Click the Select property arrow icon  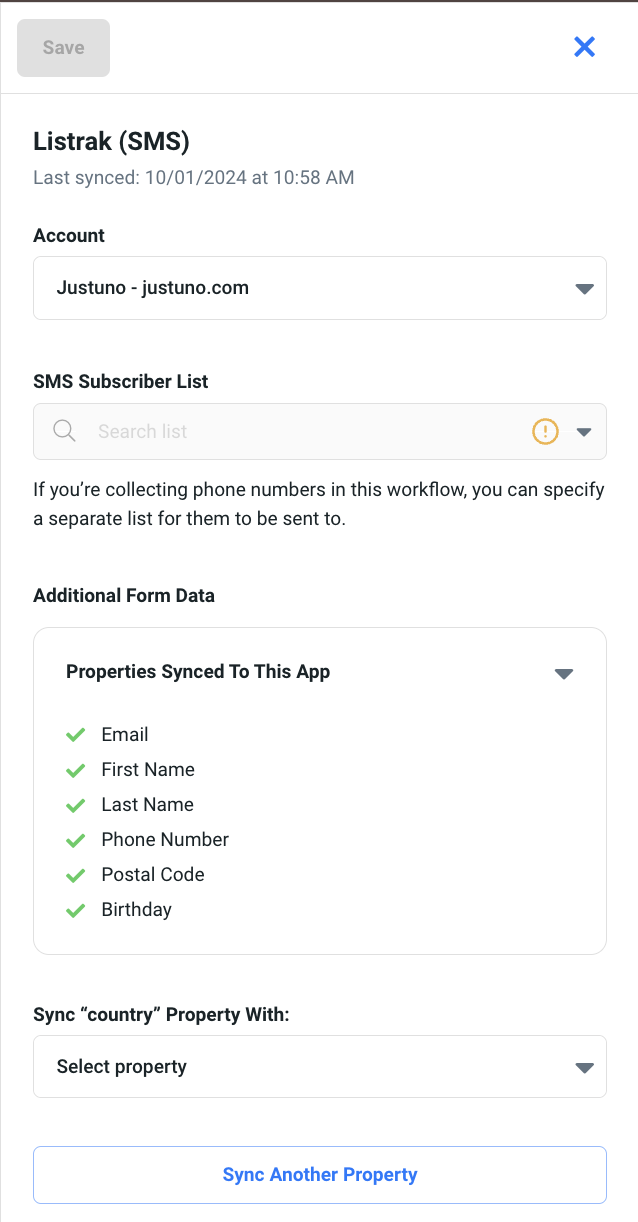tap(585, 1068)
